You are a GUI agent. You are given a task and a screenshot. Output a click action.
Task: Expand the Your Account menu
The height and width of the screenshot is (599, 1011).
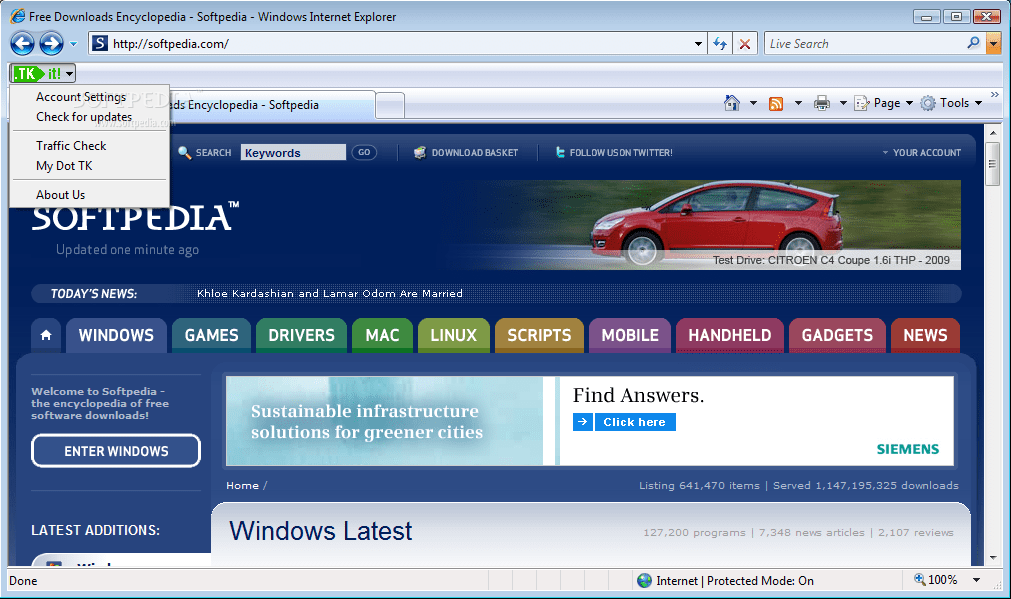pyautogui.click(x=921, y=153)
